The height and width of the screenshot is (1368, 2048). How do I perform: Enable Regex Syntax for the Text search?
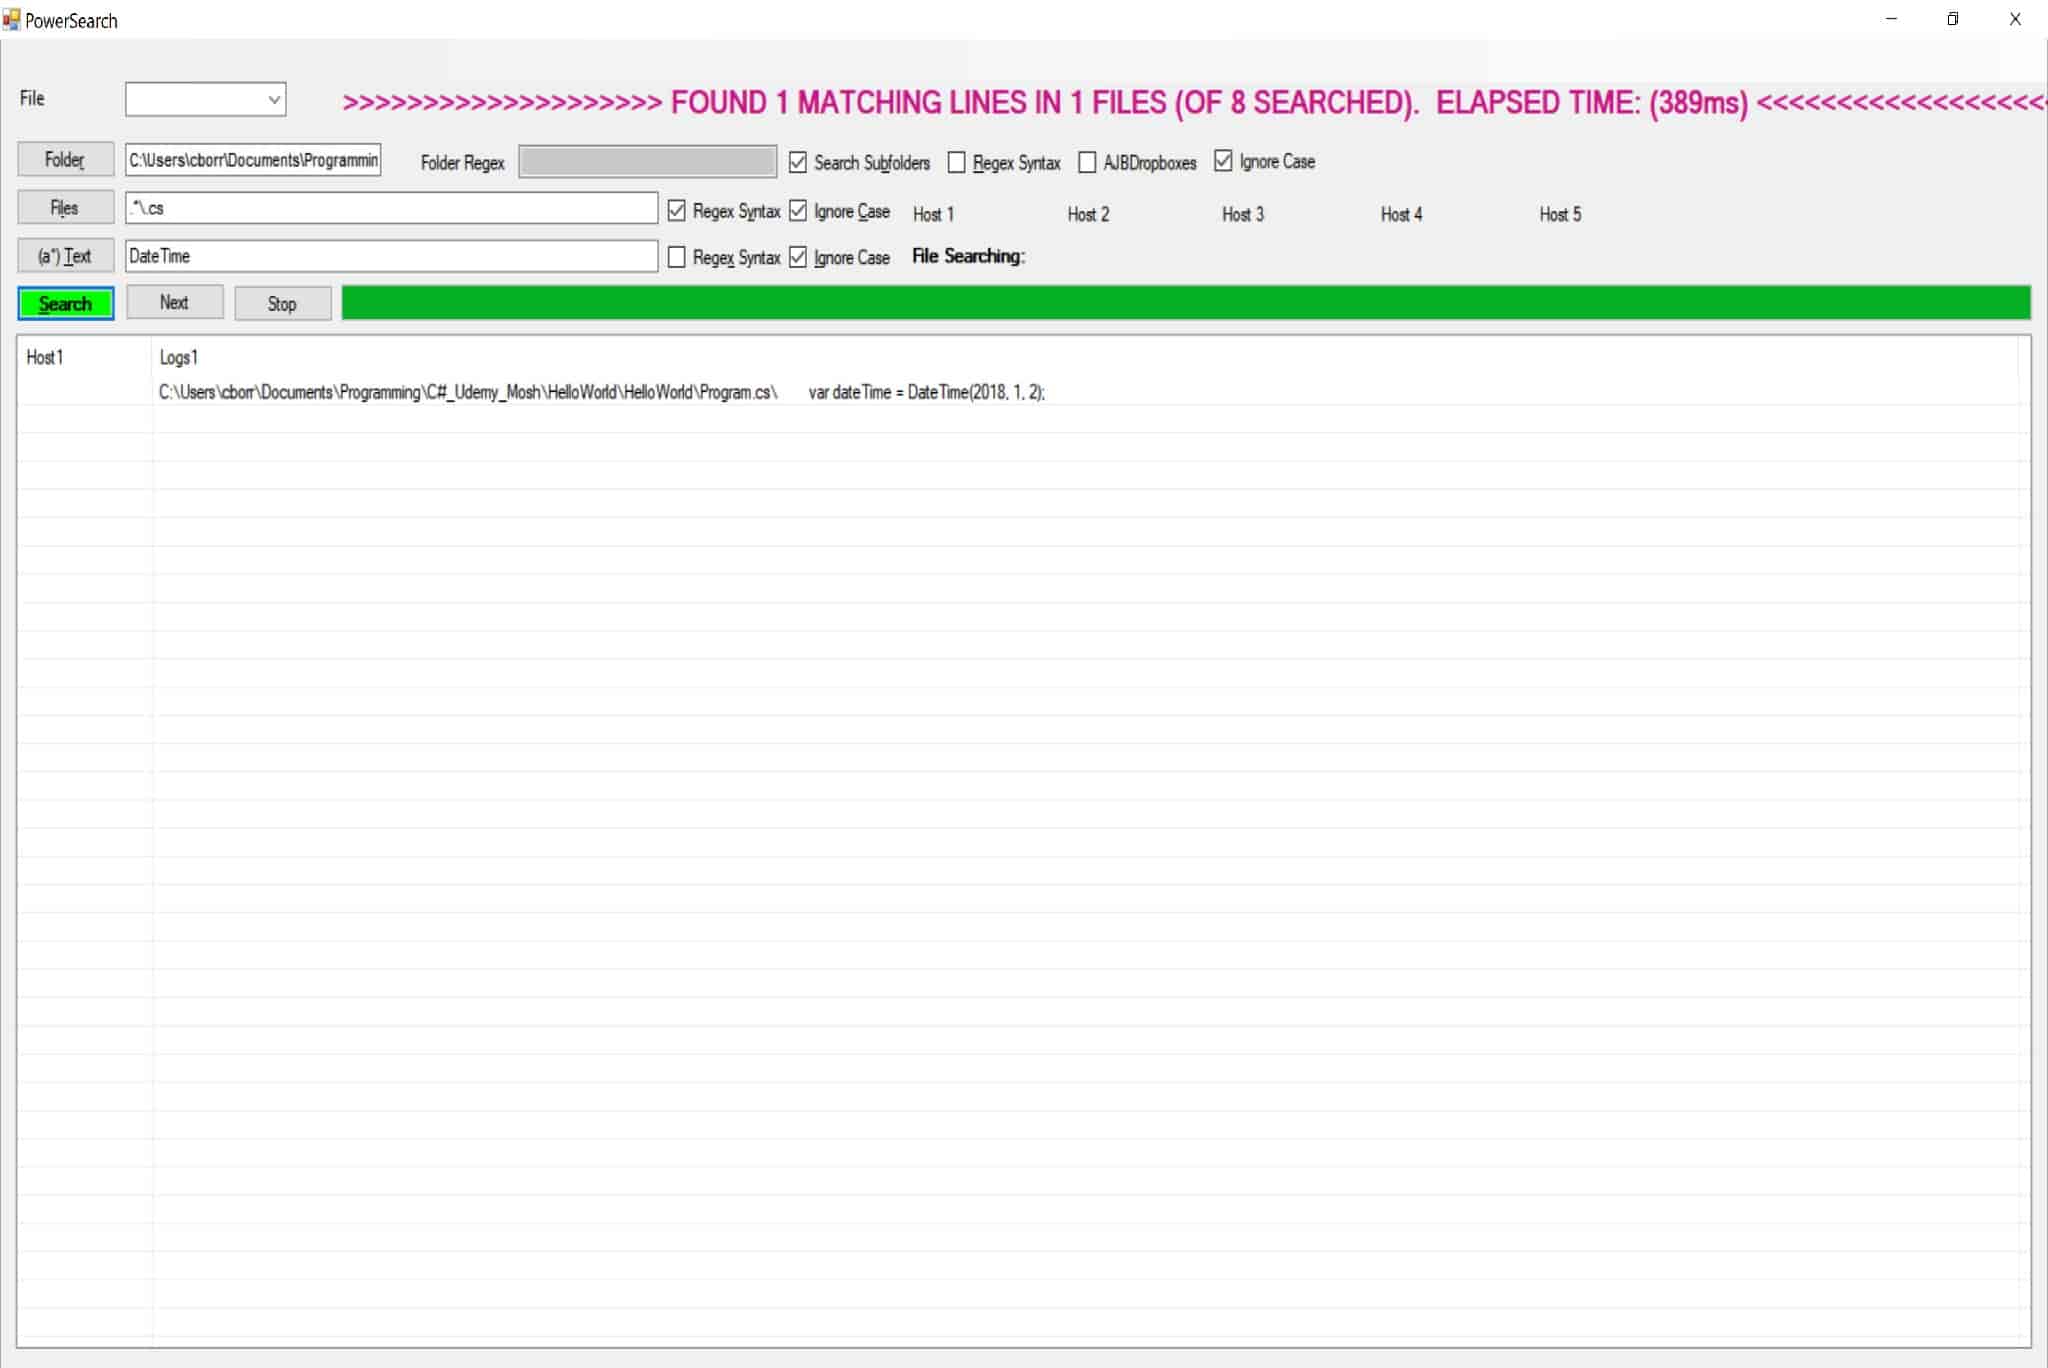point(677,257)
